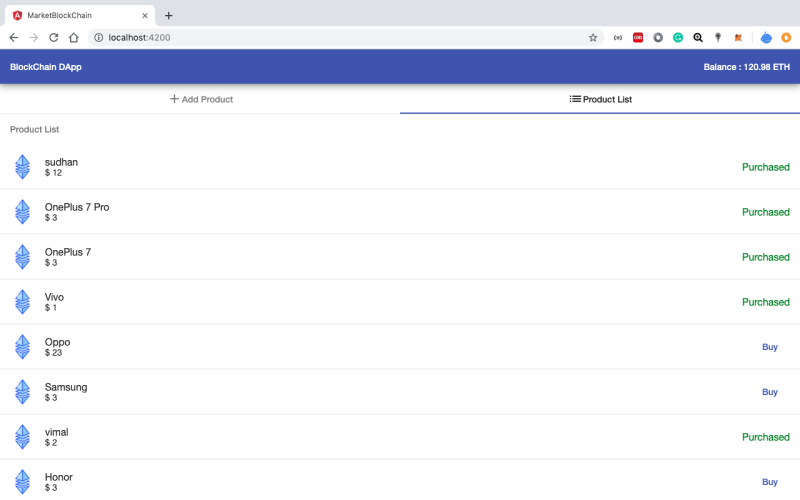Screen dimensions: 800x500
Task: Click the Ethereum icon beside OnePlus 7 Pro
Action: coord(22,212)
